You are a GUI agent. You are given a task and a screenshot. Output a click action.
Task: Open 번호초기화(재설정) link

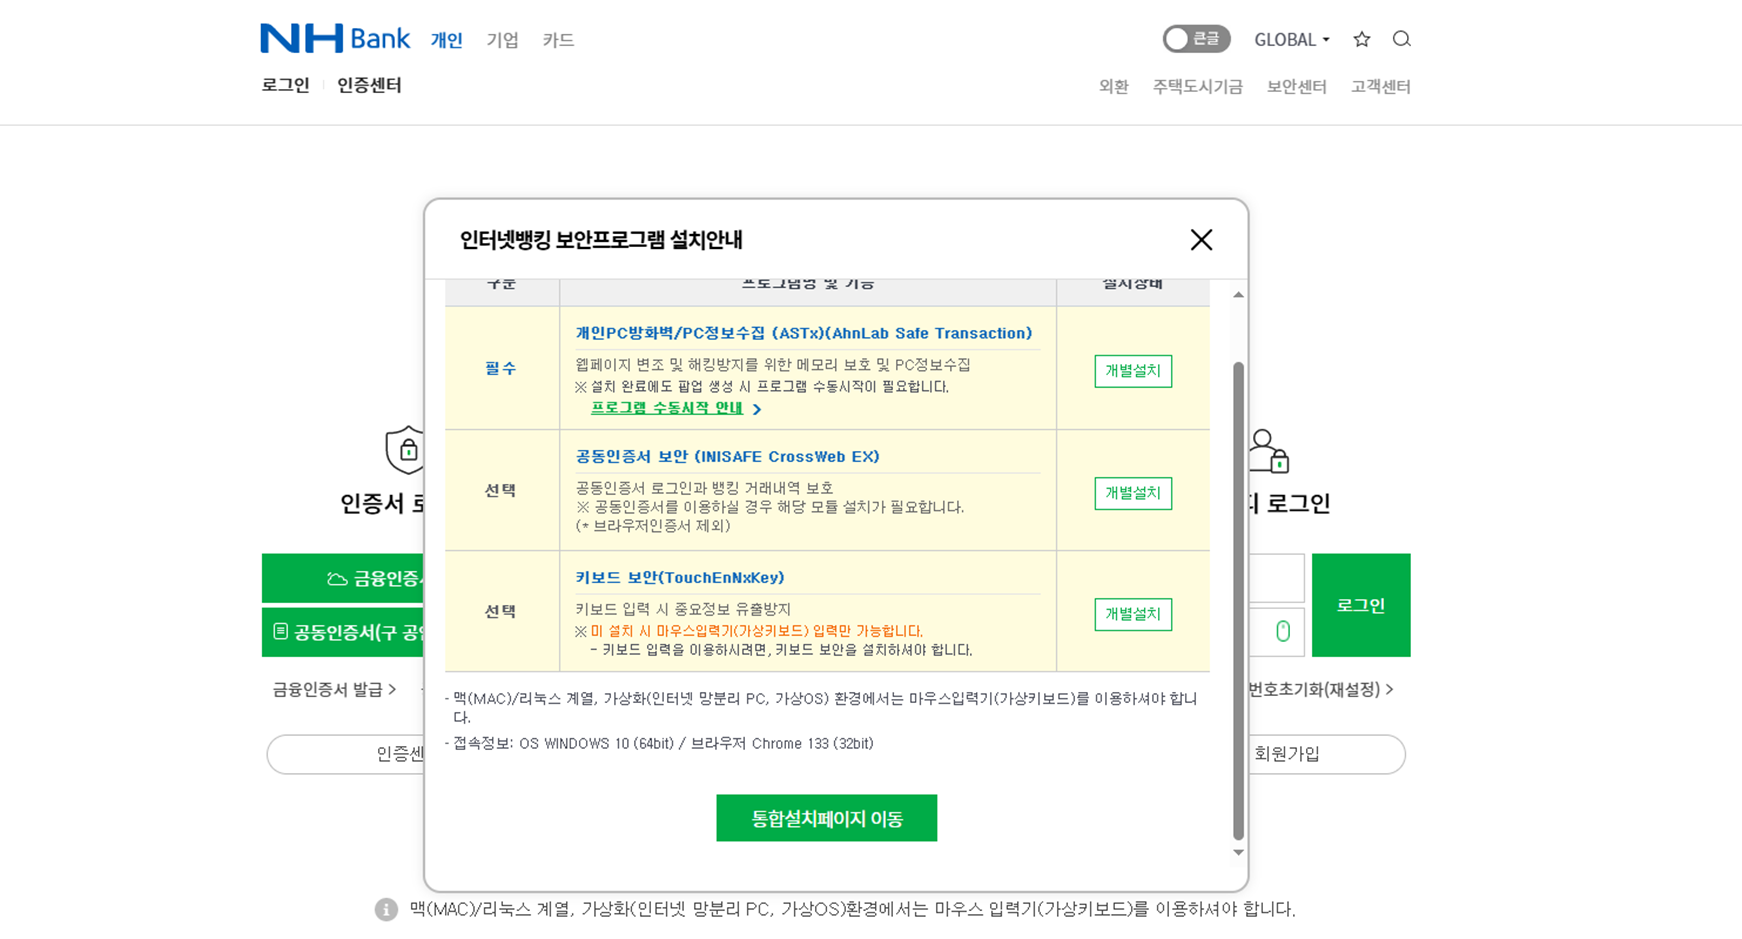[x=1320, y=690]
